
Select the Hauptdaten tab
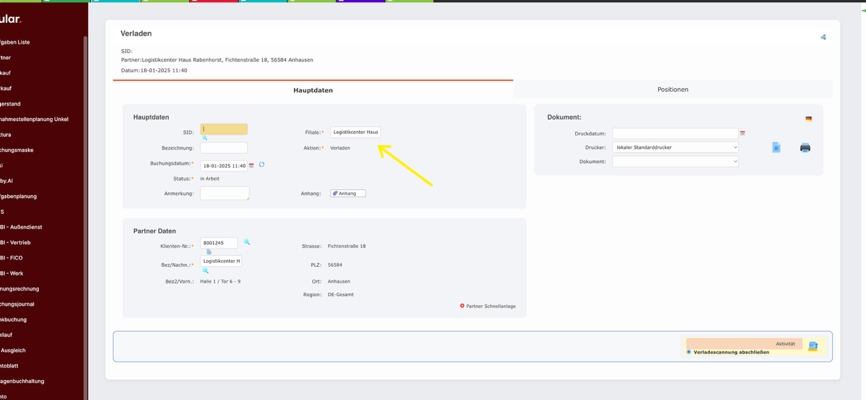click(x=313, y=90)
